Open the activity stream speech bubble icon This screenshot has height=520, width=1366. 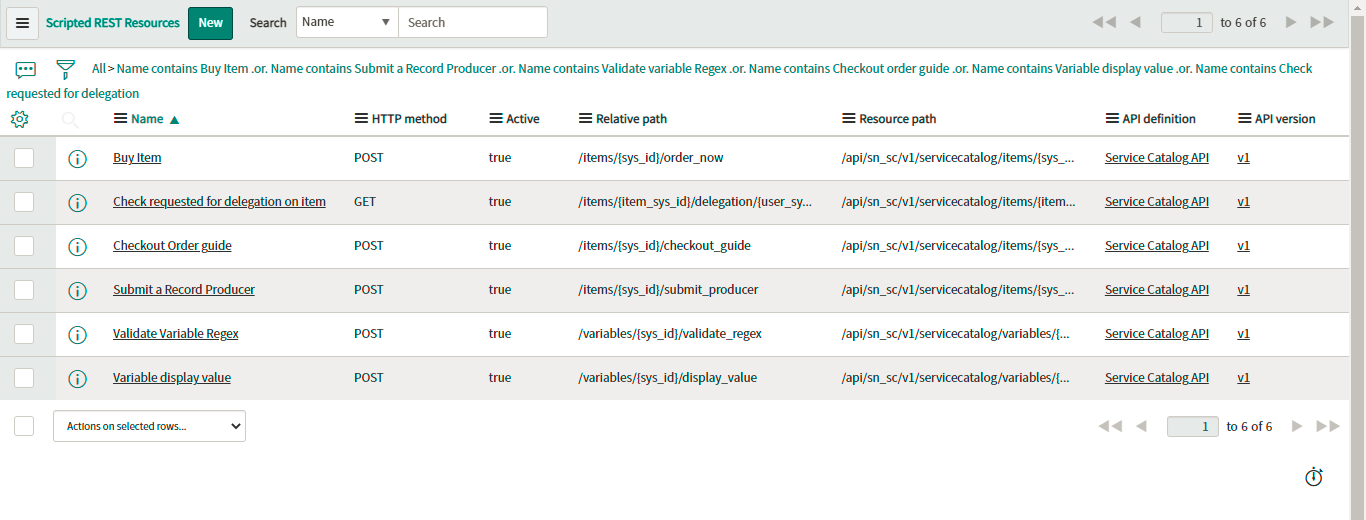[26, 70]
